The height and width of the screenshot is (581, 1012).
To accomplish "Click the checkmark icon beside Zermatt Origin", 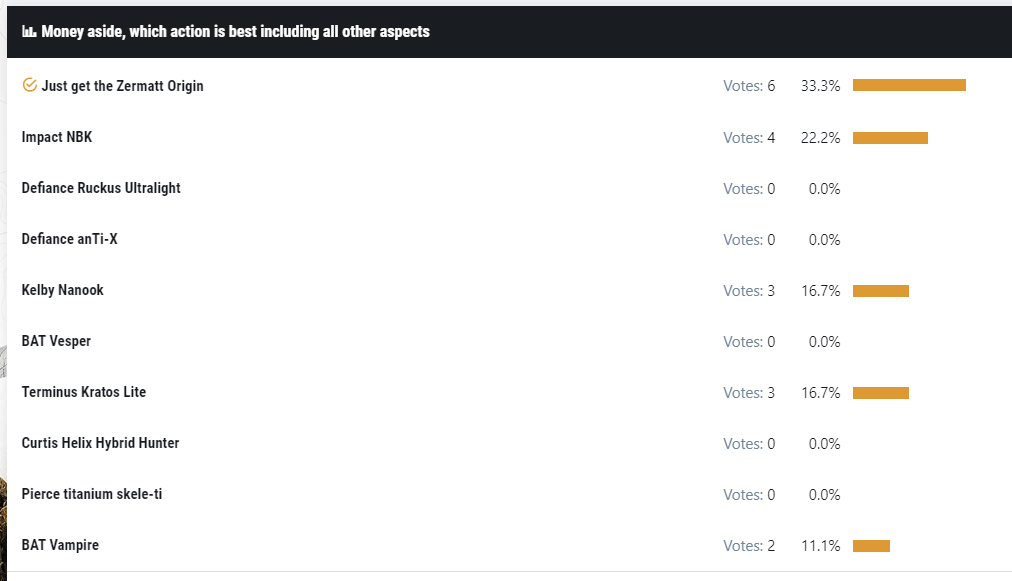I will [x=30, y=85].
